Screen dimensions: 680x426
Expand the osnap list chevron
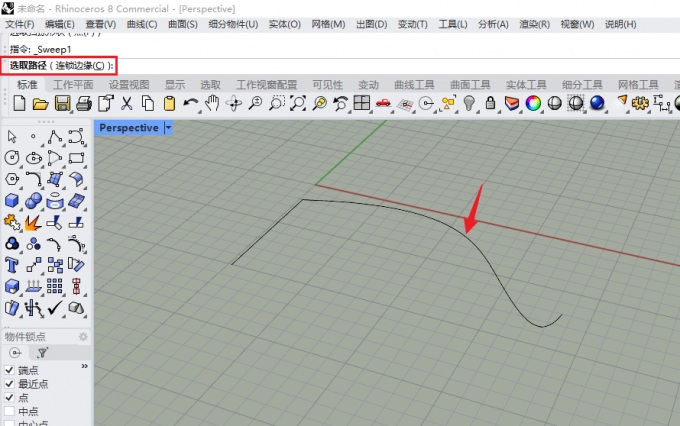[85, 366]
